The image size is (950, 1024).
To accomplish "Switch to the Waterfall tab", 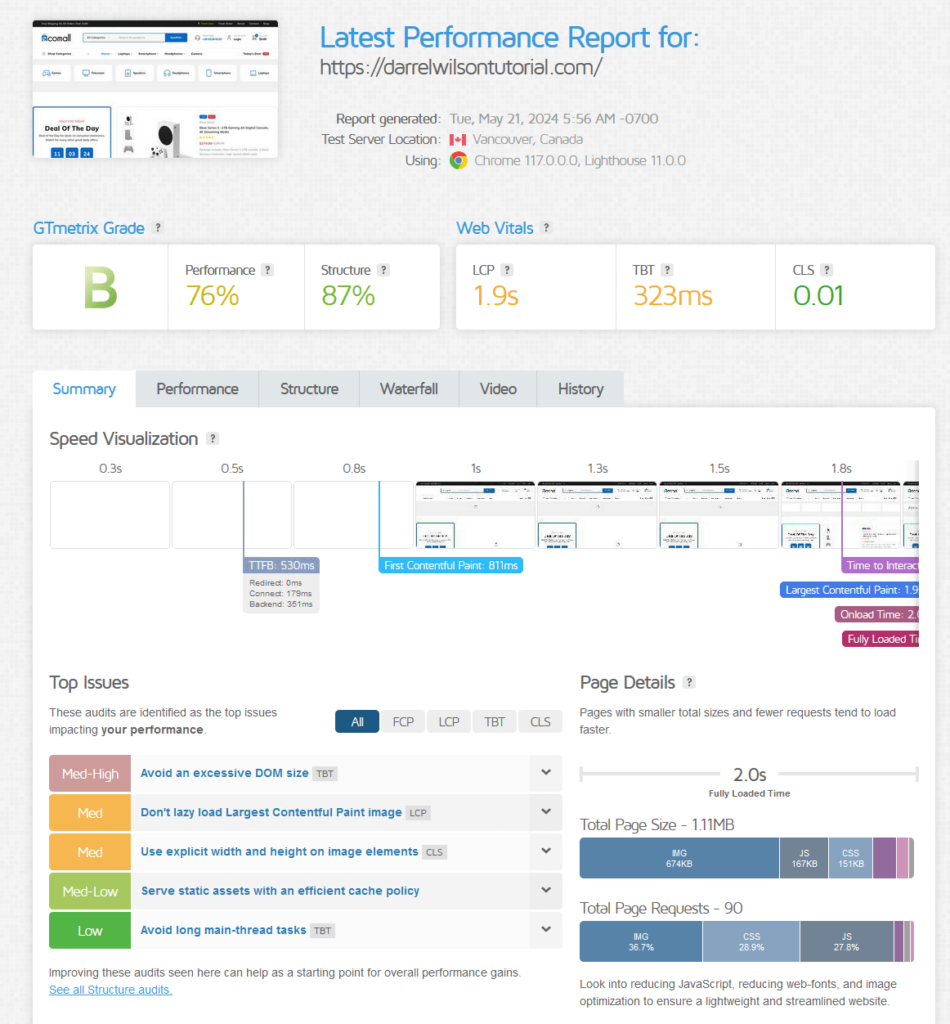I will coord(409,389).
